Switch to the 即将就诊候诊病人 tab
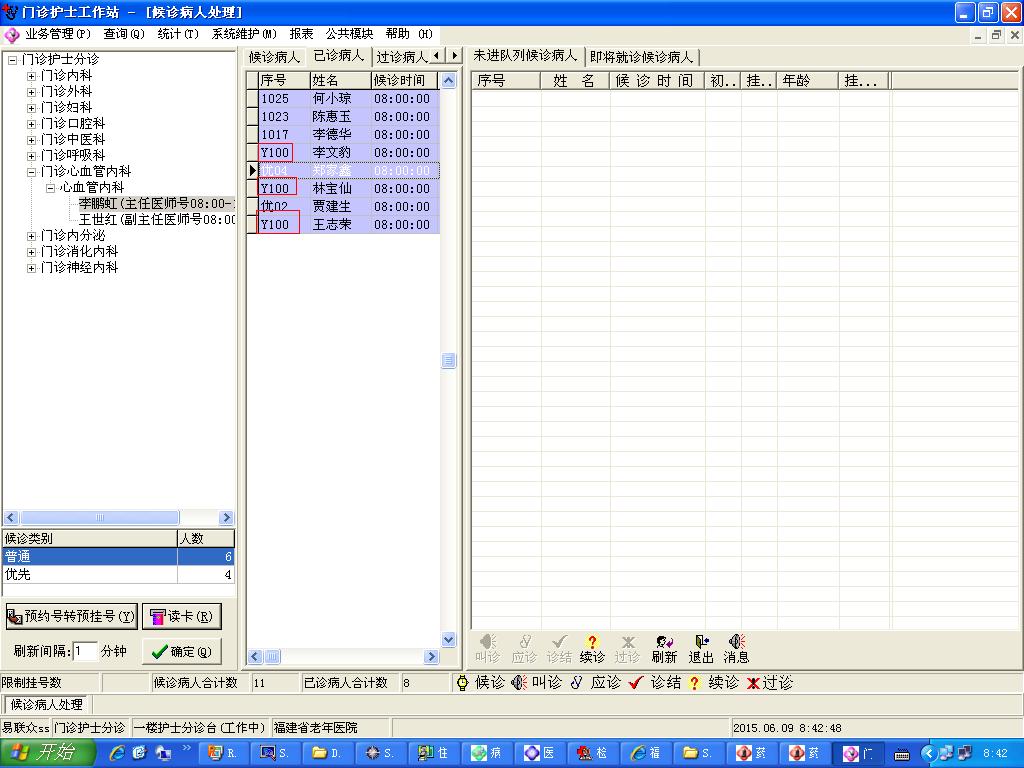The image size is (1024, 768). pyautogui.click(x=641, y=57)
